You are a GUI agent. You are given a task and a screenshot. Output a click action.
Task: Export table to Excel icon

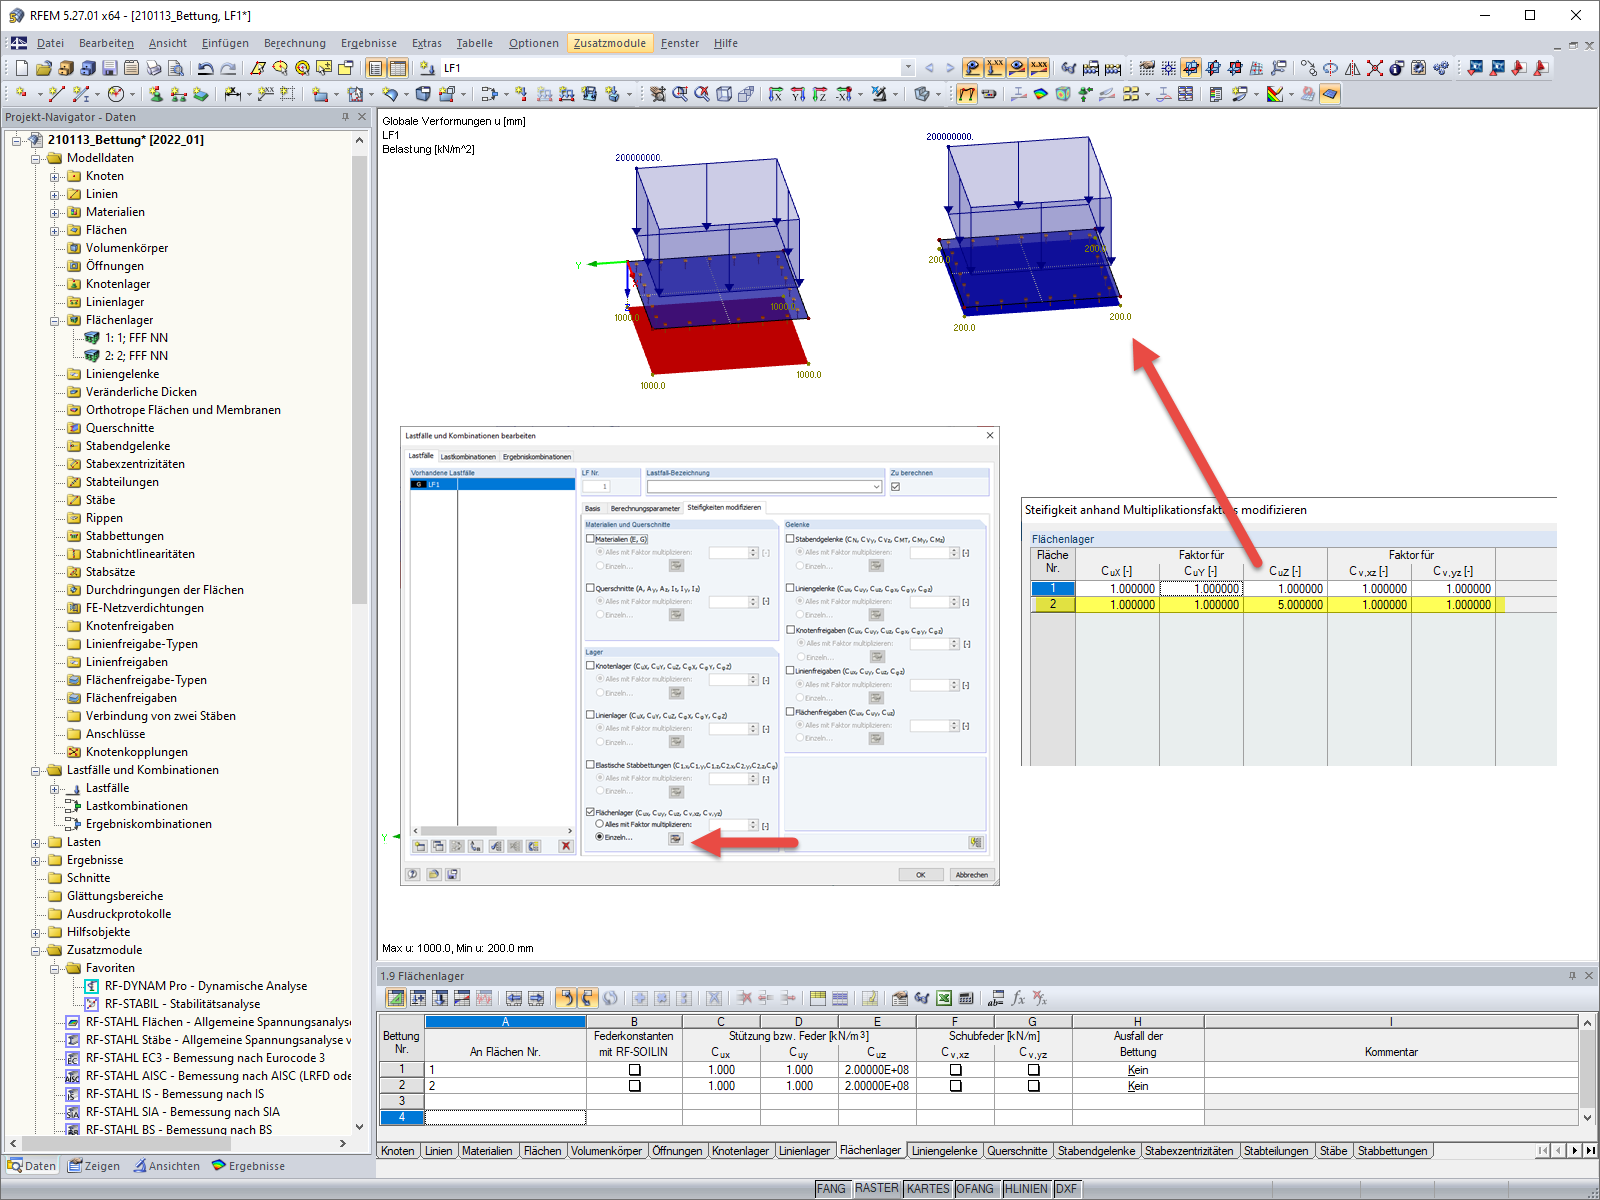(x=943, y=998)
